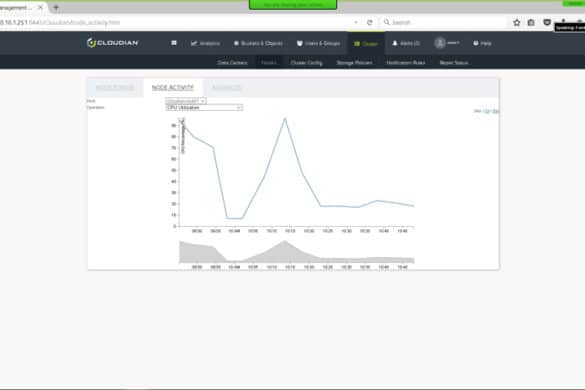
Task: Open the Analytics menu
Action: pyautogui.click(x=205, y=43)
